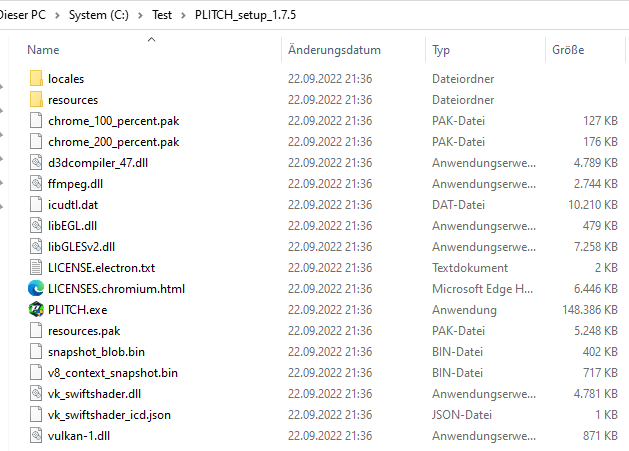Click the sort arrow above the Name column
This screenshot has height=451, width=629.
pos(151,39)
